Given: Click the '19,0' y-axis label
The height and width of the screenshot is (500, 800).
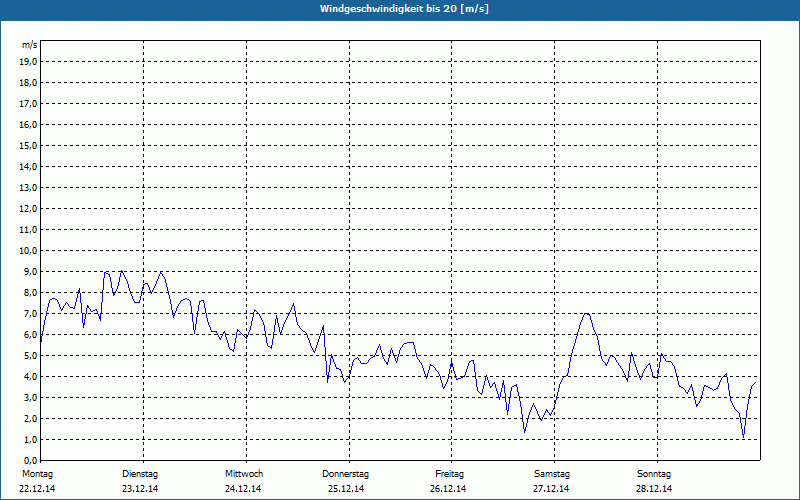Looking at the screenshot, I should (x=28, y=62).
